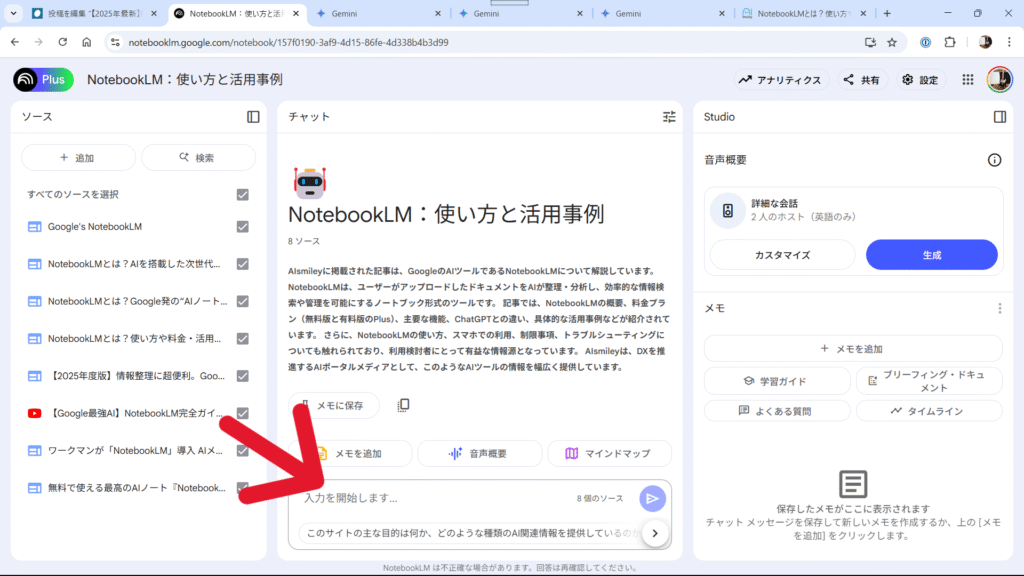Open 設定 settings

click(x=921, y=80)
